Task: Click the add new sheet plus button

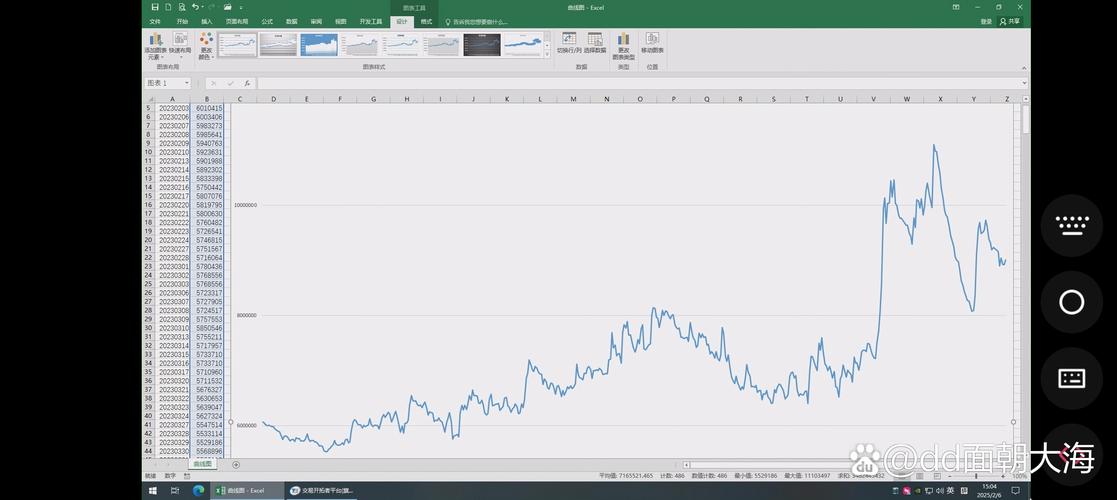Action: click(x=236, y=464)
